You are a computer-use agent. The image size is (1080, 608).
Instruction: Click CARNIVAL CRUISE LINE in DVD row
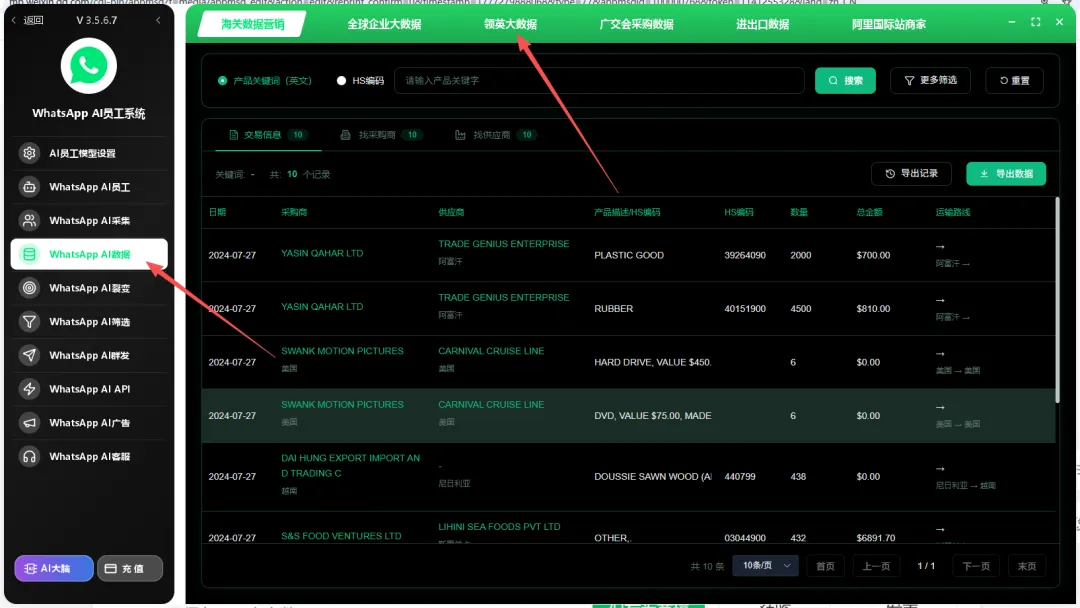490,405
